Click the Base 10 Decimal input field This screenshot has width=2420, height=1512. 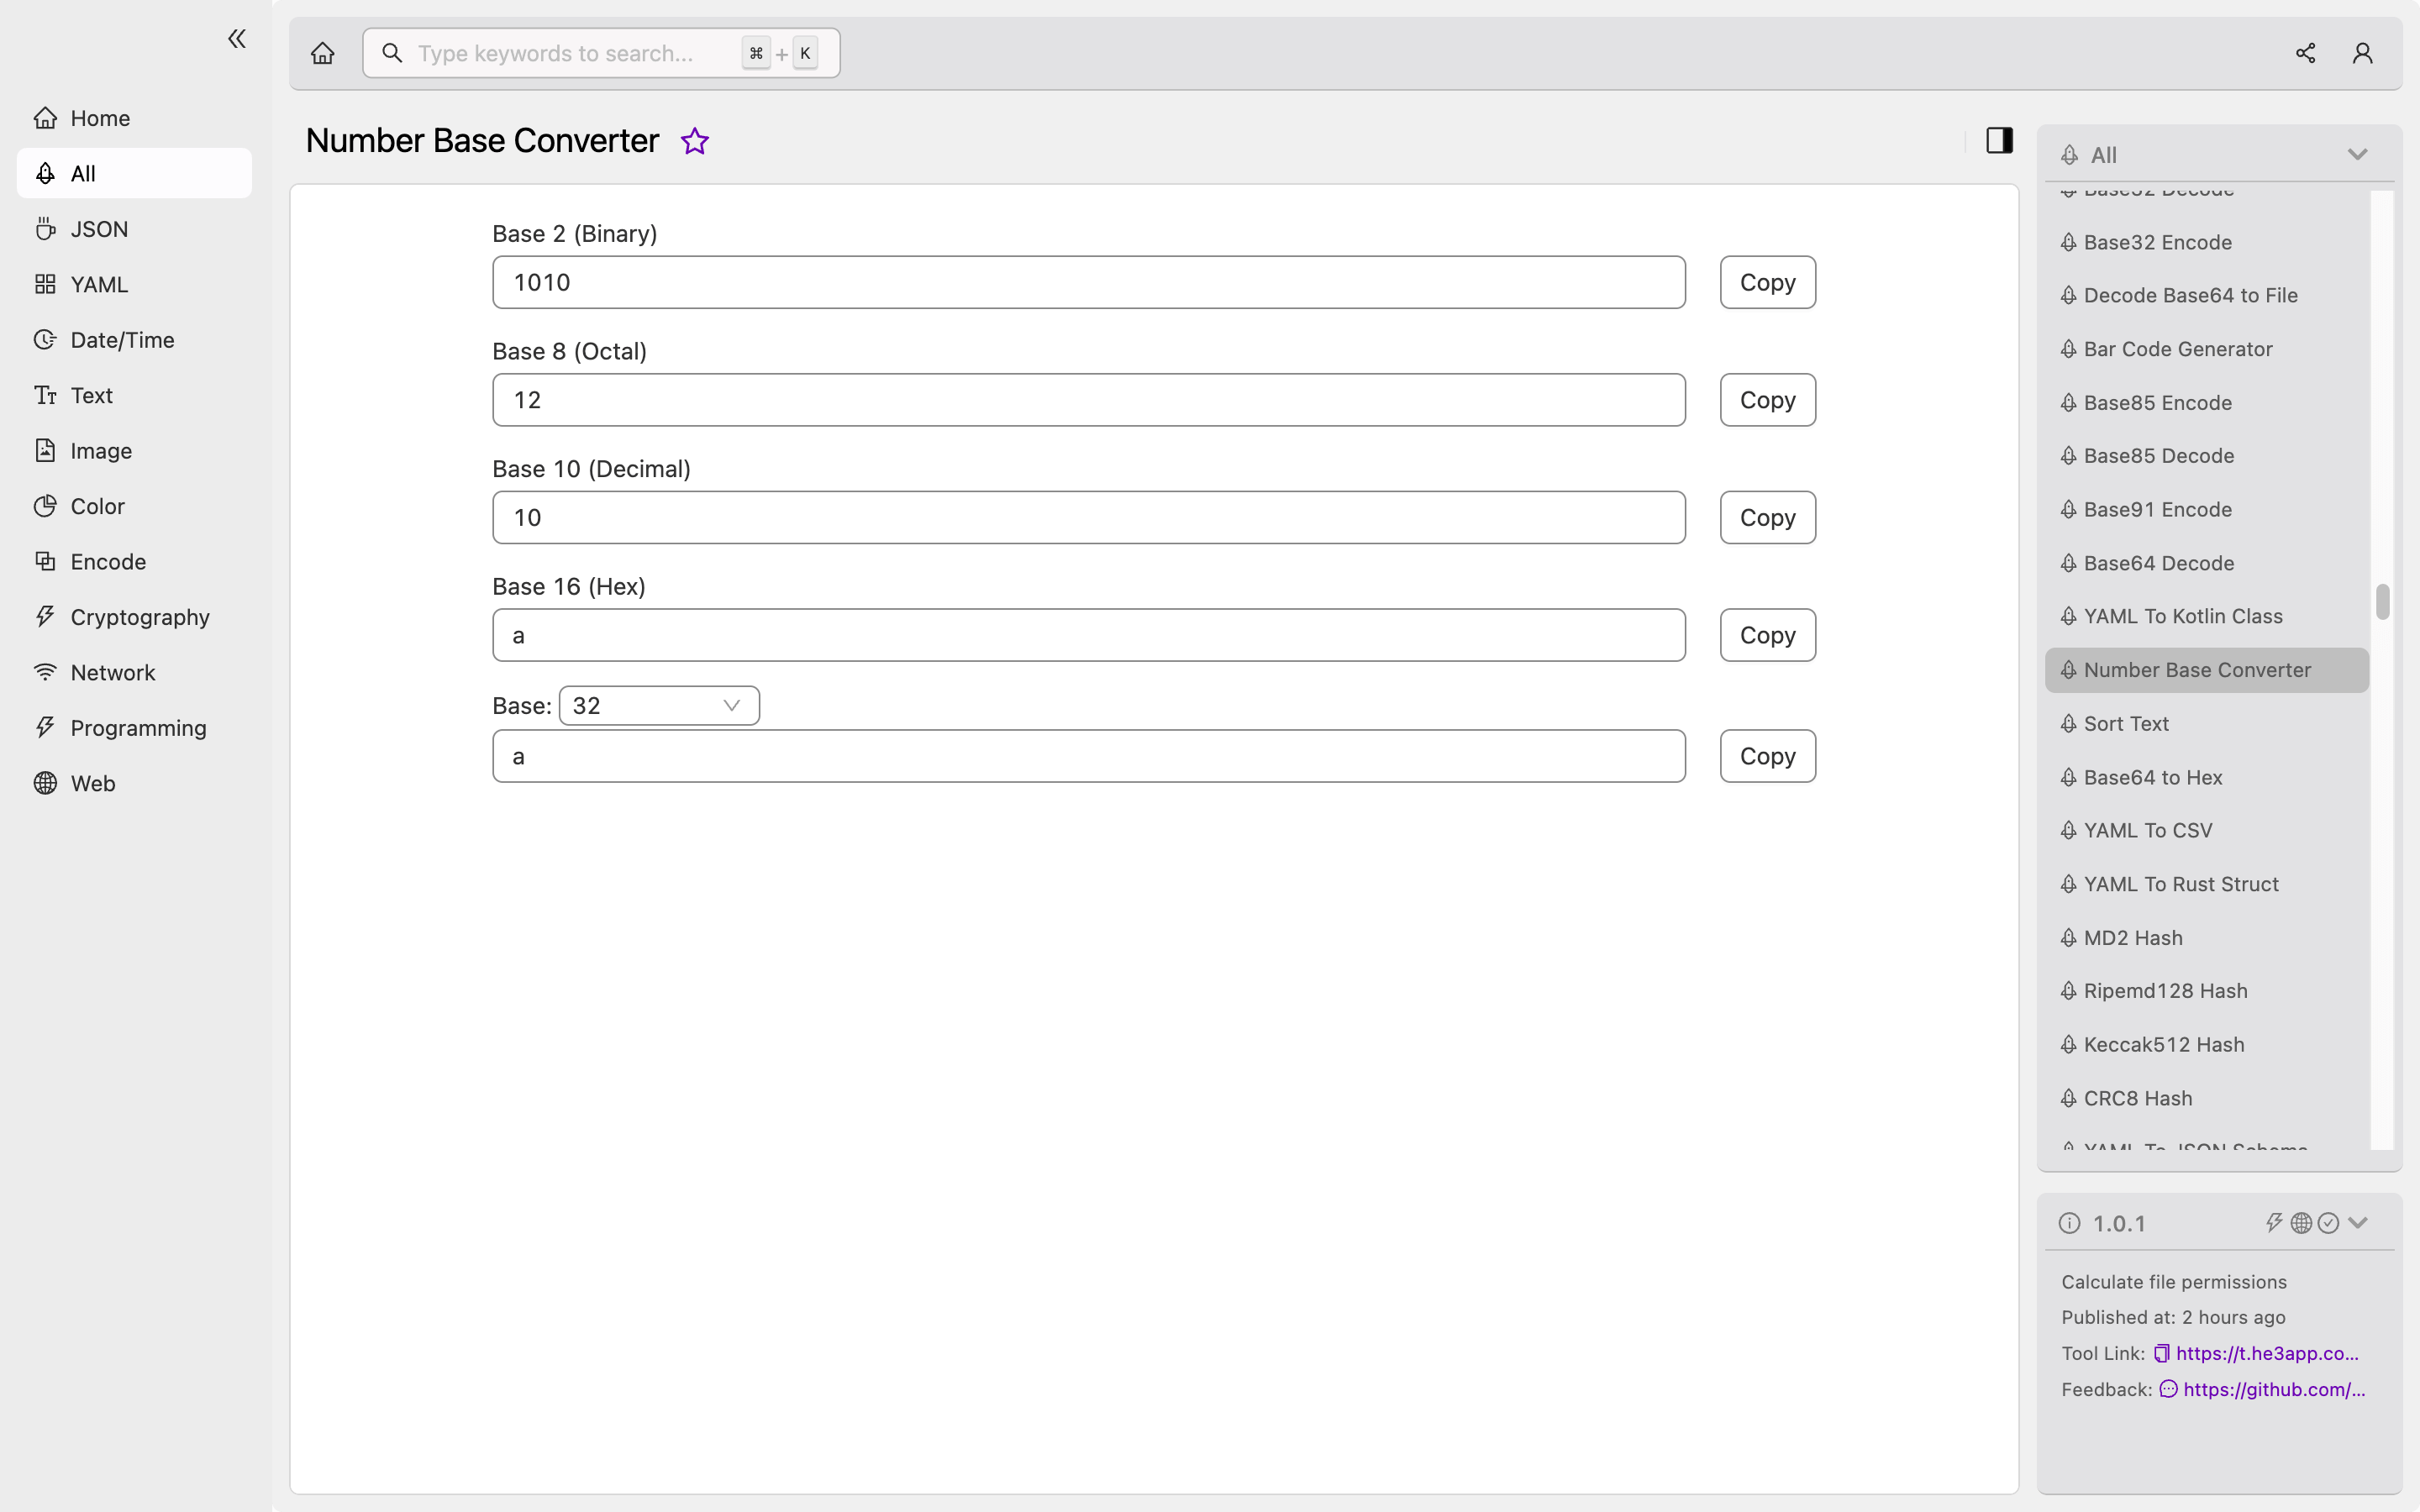tap(1087, 517)
